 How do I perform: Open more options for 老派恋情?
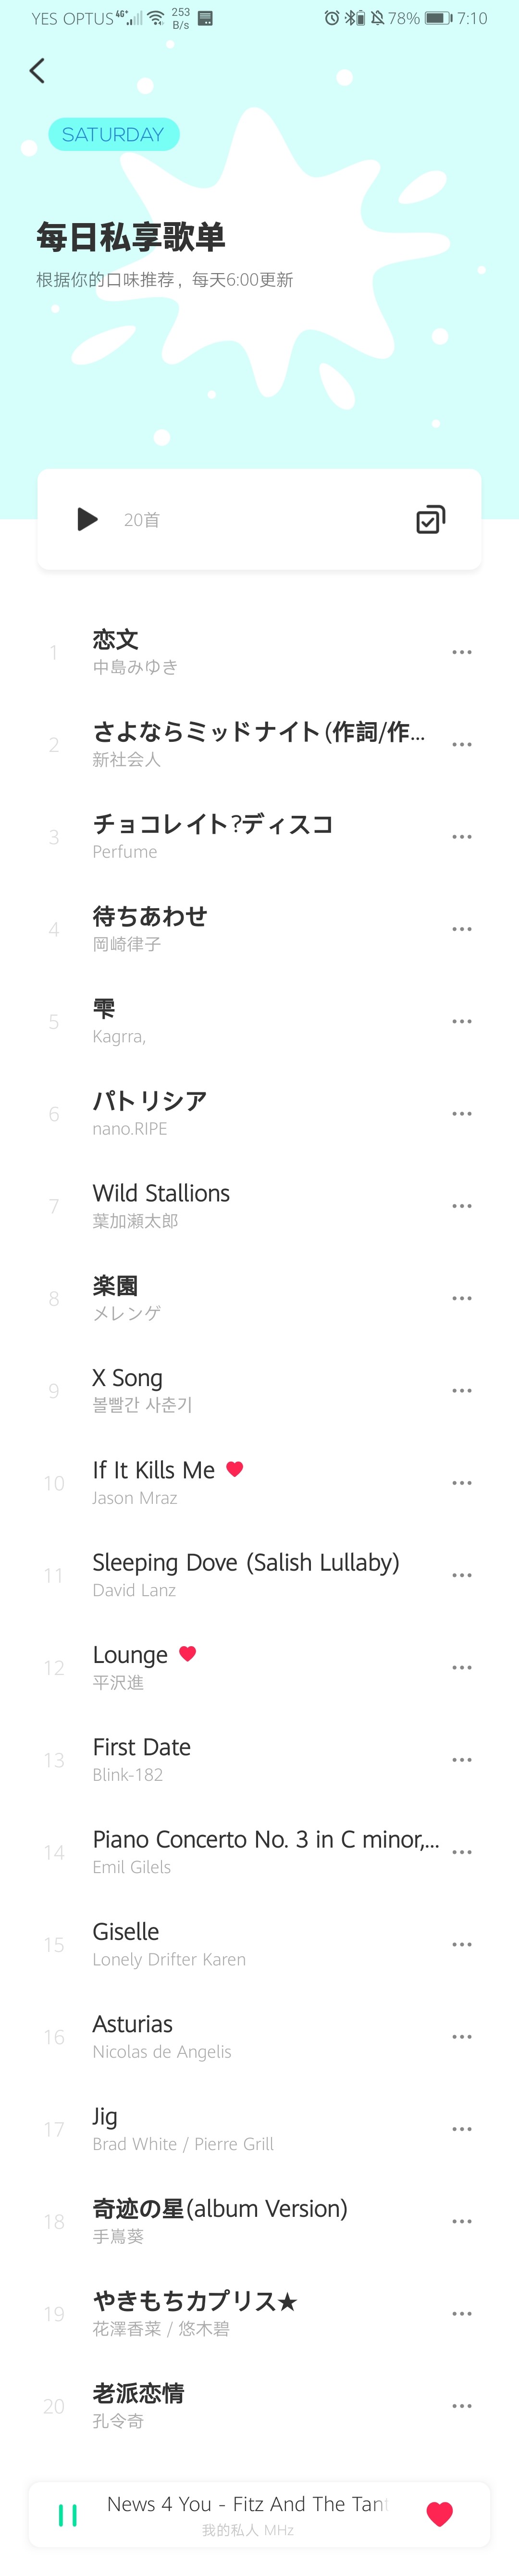point(461,2406)
